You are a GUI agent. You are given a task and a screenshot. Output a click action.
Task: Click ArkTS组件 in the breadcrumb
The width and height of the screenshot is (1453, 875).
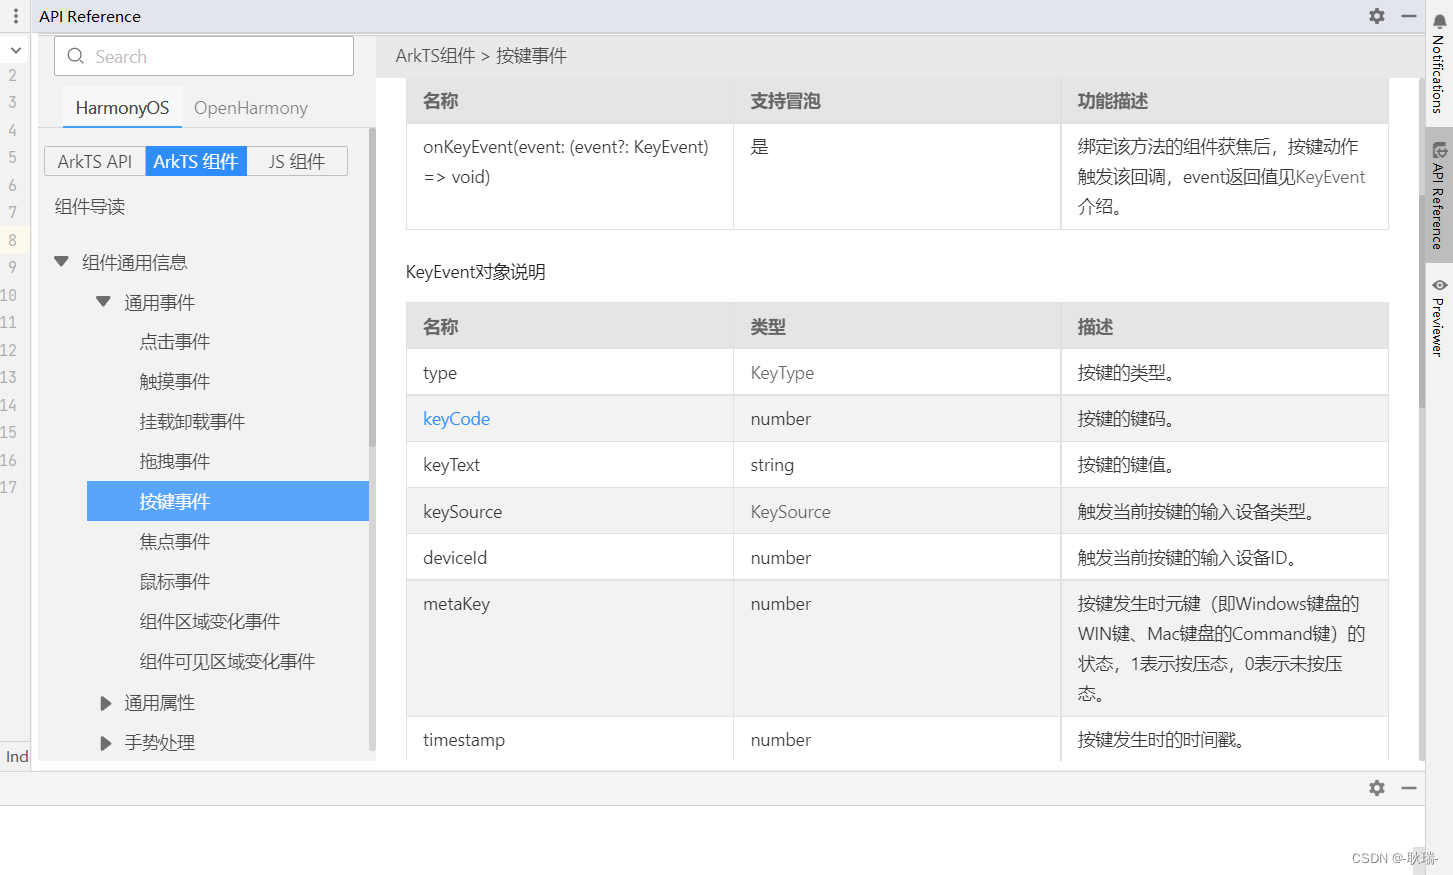coord(435,56)
